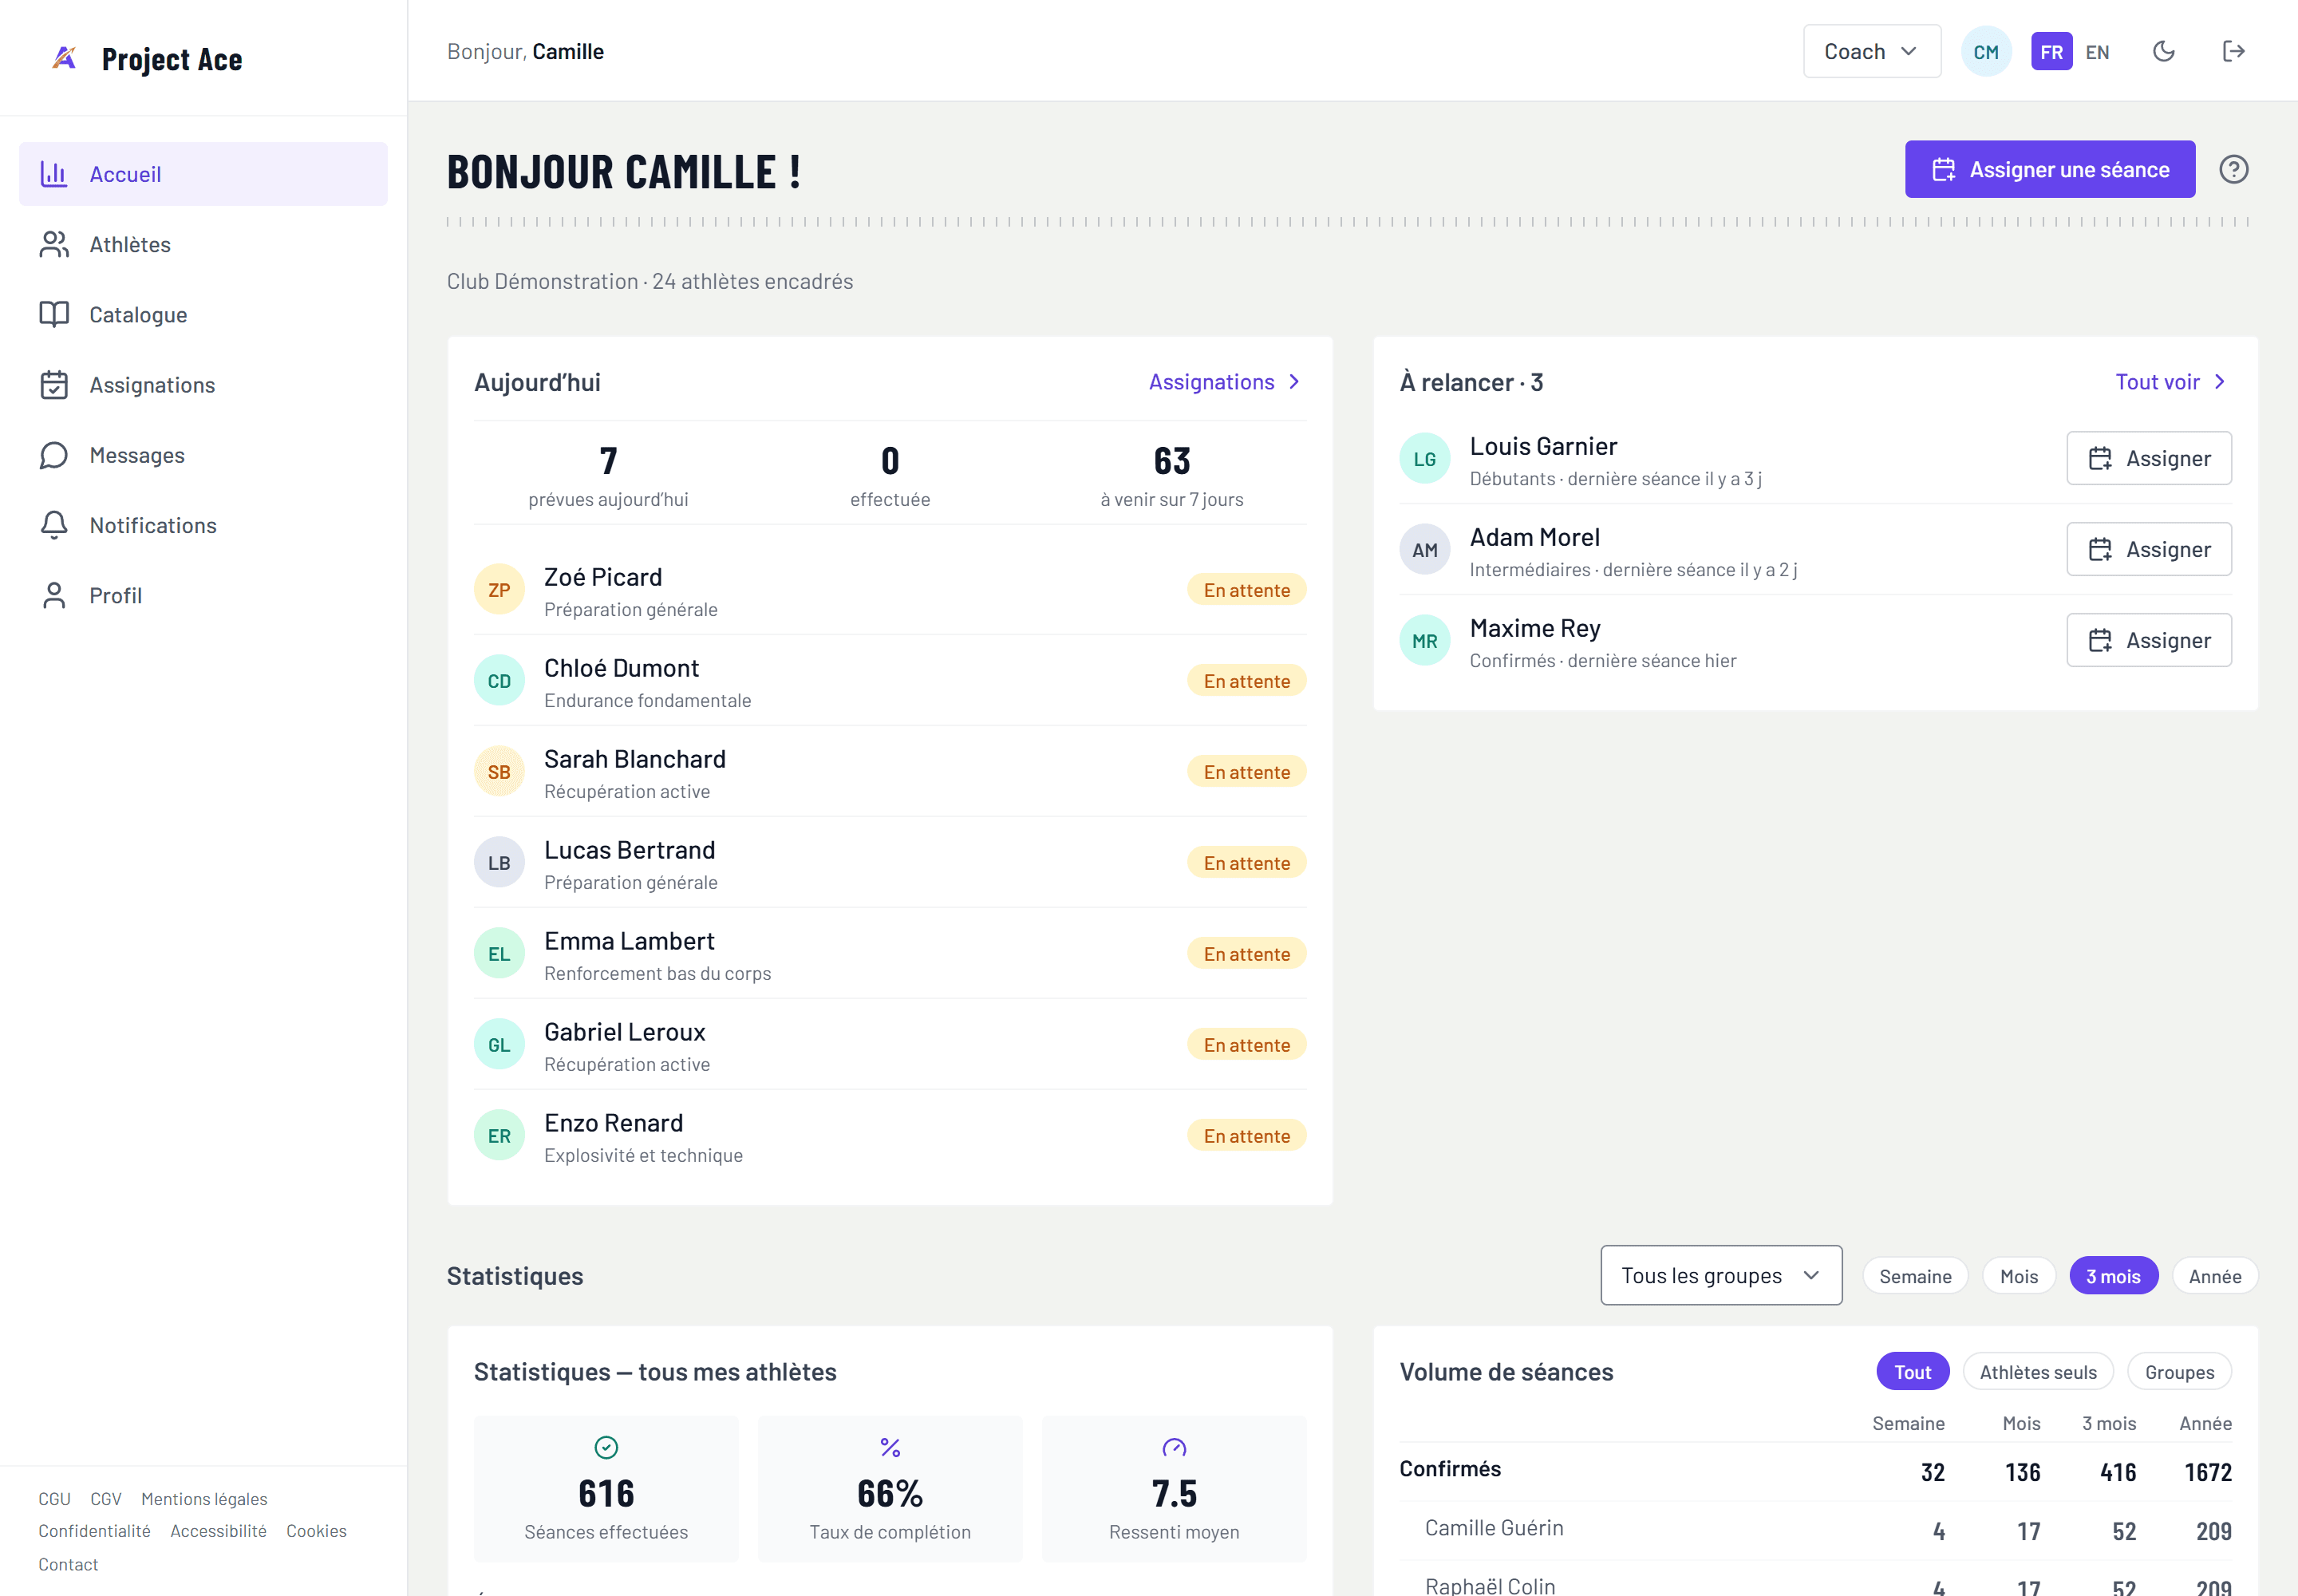Click the Catalogue book icon

[54, 314]
